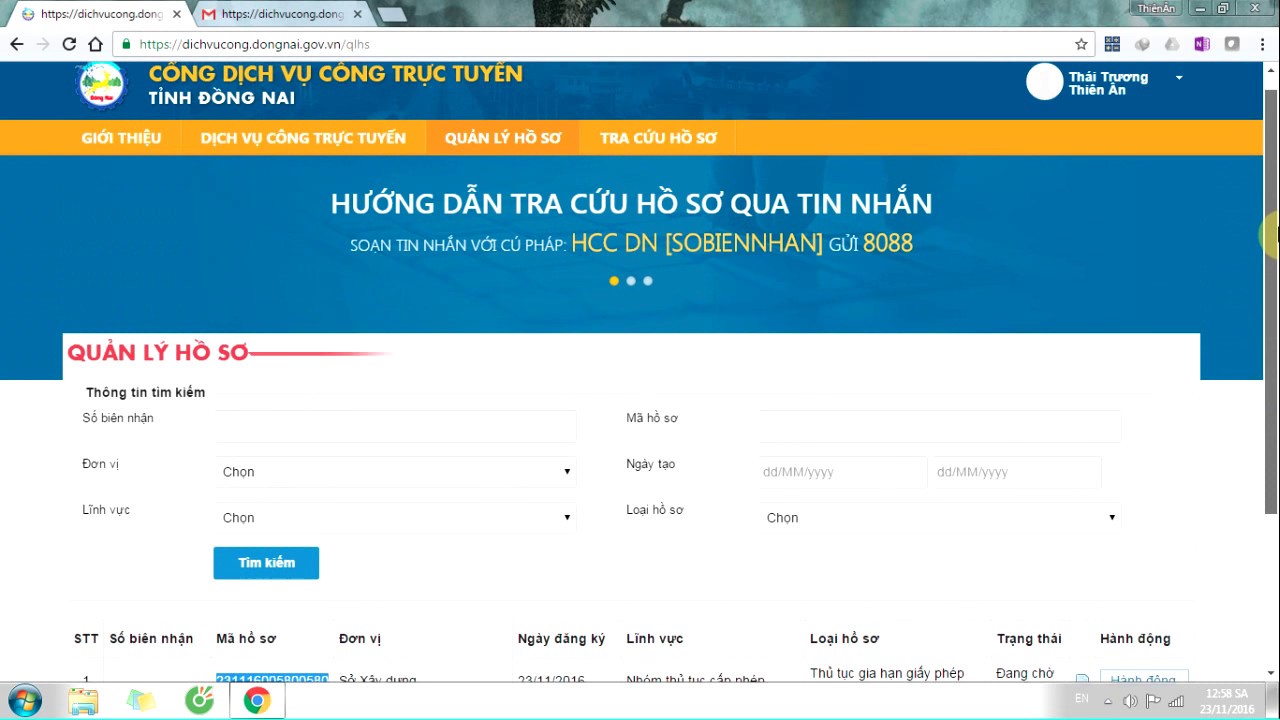Click the user avatar circle
Viewport: 1280px width, 720px height.
tap(1044, 83)
